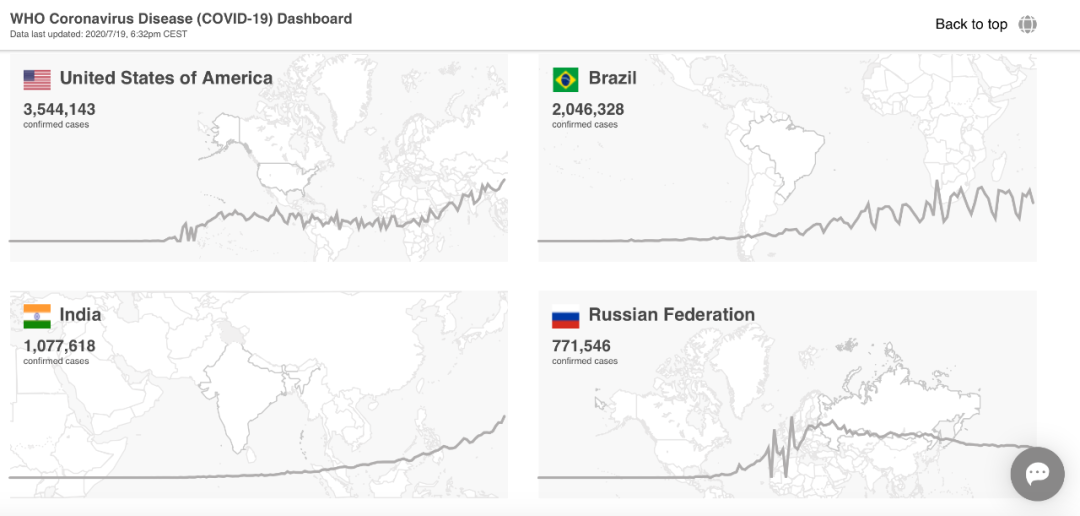Select the Russian Federation heading
Screen dimensions: 1080x516
click(x=671, y=315)
